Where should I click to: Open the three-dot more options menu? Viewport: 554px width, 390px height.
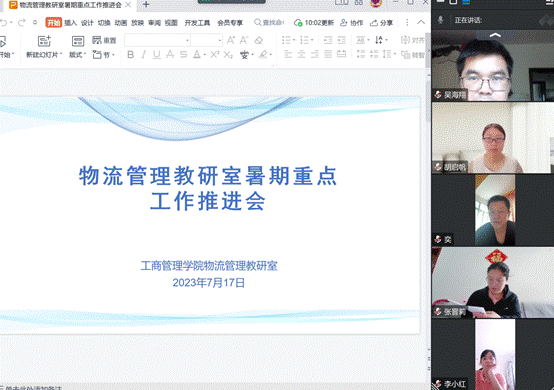[x=407, y=23]
